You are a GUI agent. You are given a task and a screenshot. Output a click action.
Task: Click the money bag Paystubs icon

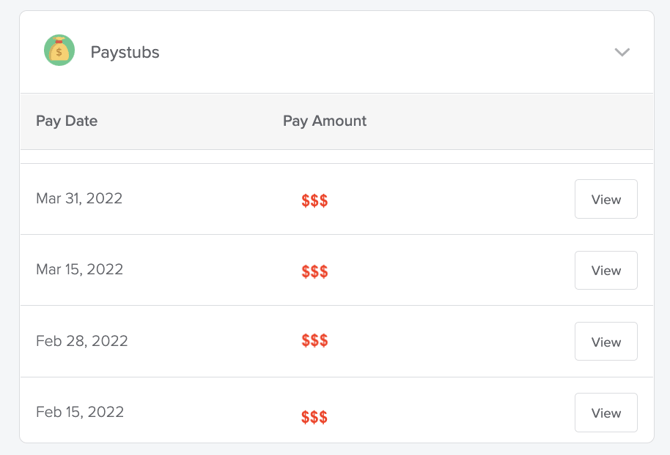click(x=59, y=51)
